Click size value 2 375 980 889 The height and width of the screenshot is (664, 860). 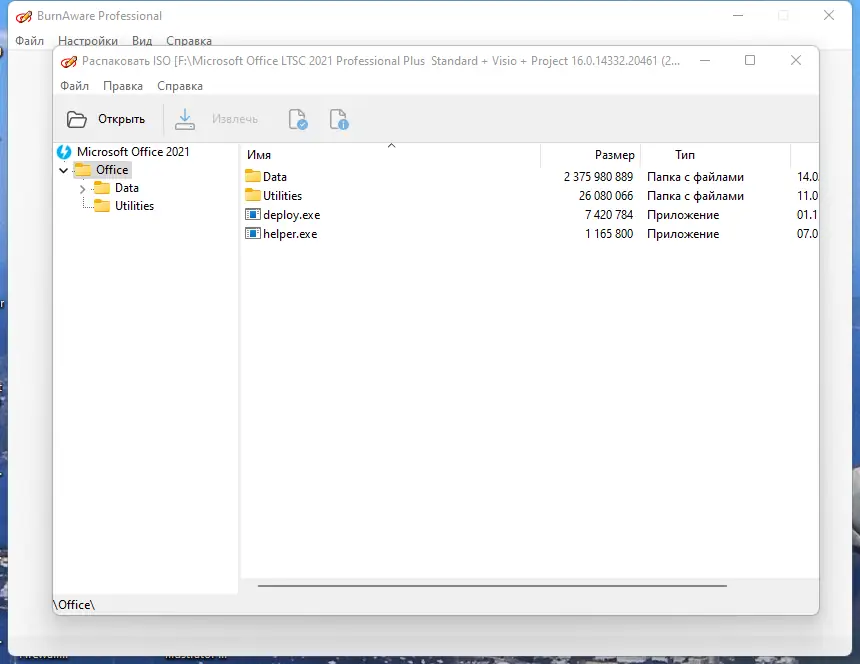click(598, 177)
